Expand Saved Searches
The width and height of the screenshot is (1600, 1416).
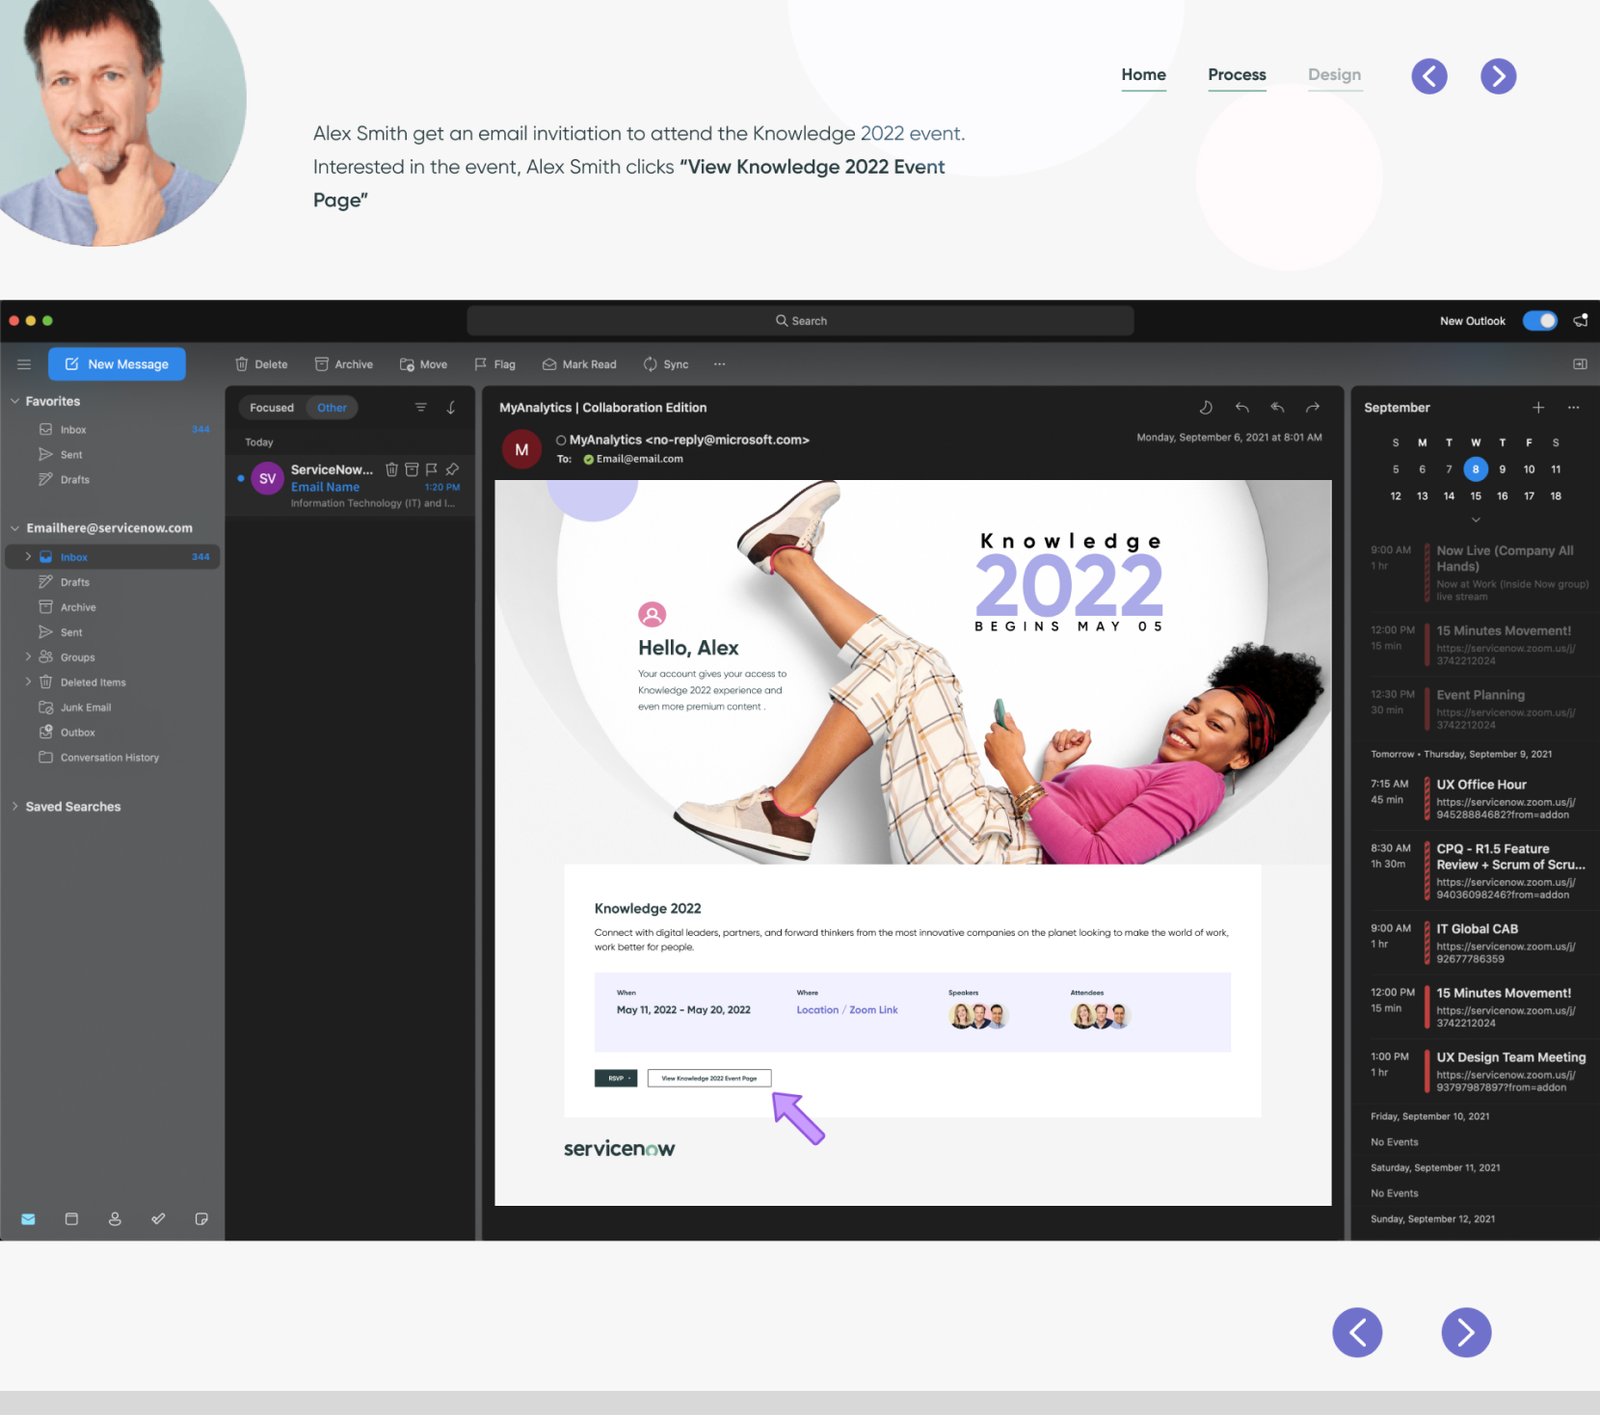[x=15, y=806]
